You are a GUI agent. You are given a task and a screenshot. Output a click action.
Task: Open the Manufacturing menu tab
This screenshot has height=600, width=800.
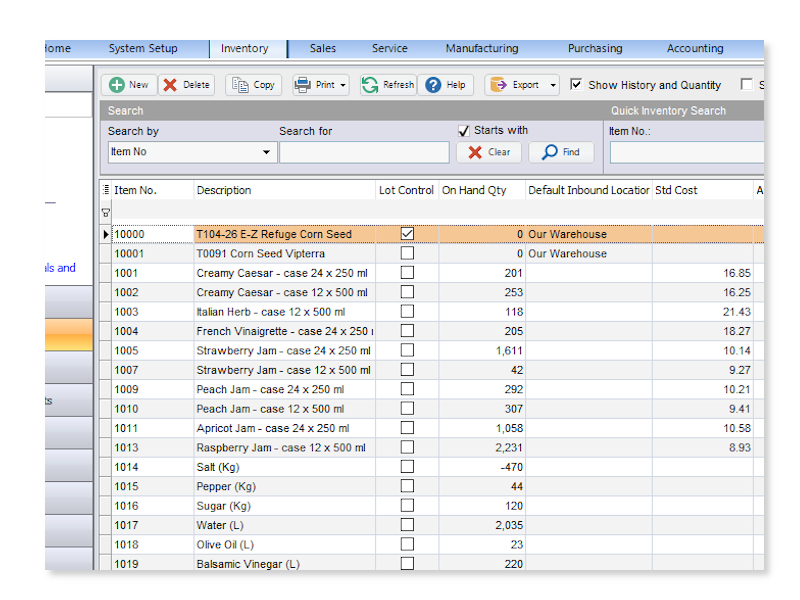481,48
